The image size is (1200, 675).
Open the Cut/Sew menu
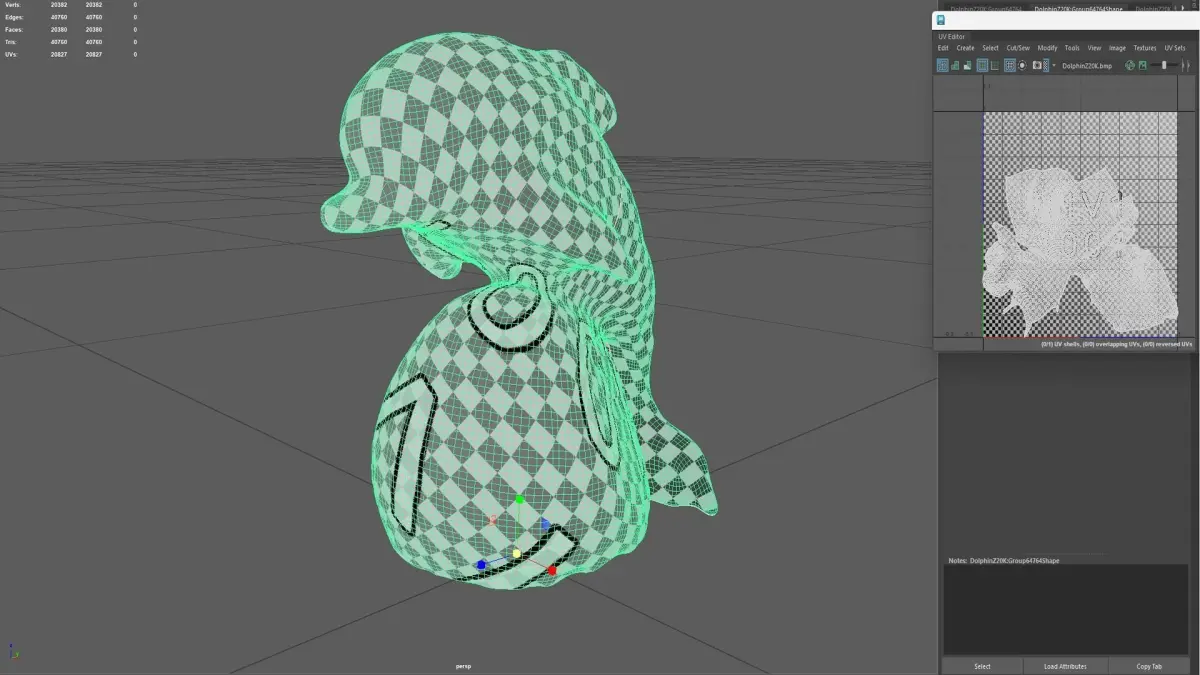coord(1018,48)
